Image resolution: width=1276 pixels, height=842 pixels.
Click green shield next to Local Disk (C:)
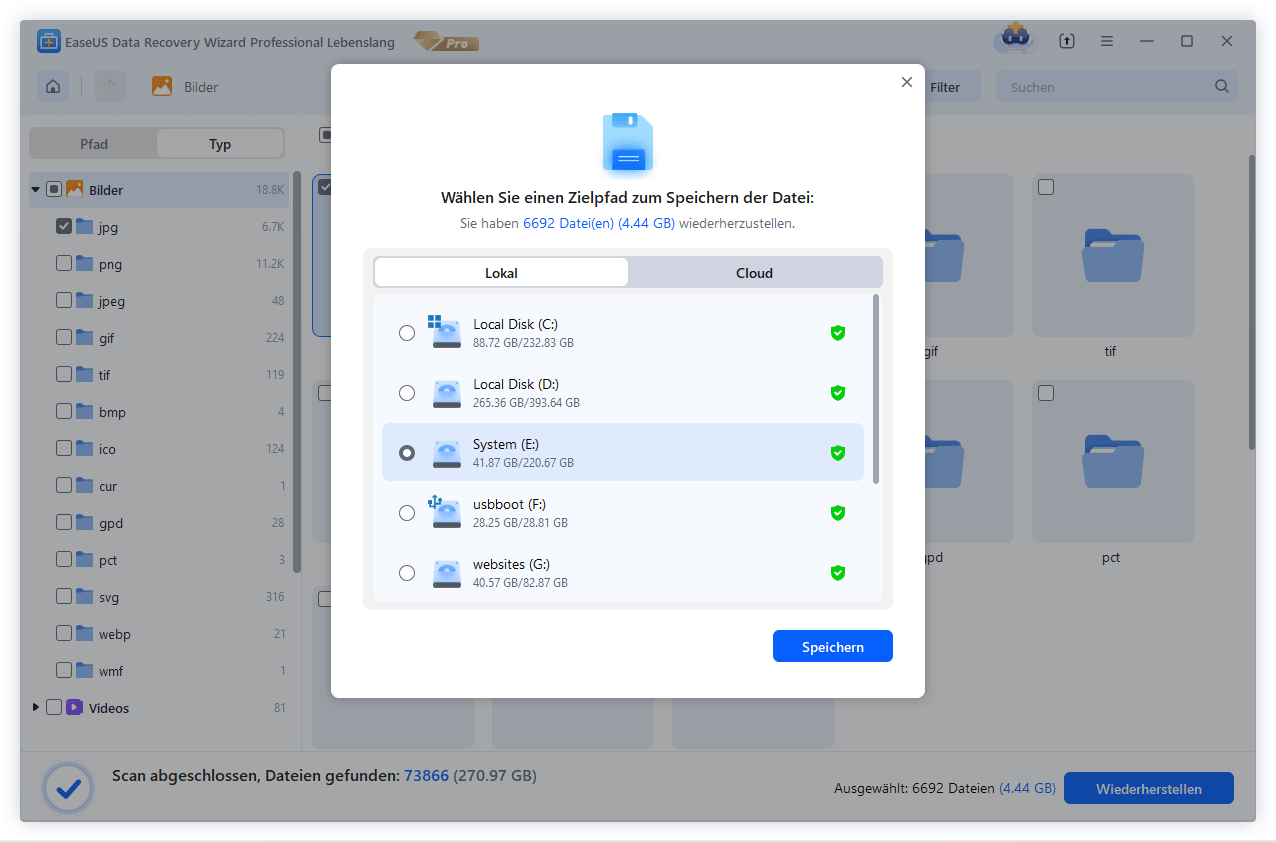pos(838,333)
